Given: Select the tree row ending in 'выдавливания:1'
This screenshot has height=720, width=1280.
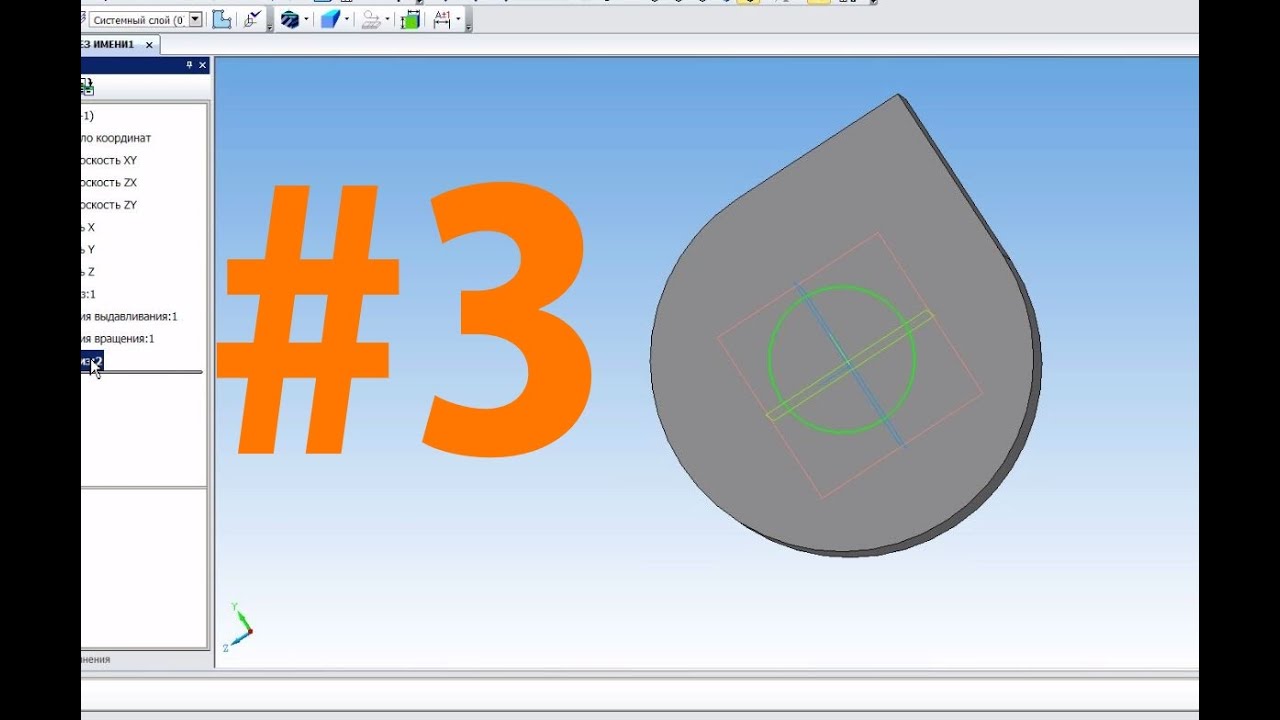Looking at the screenshot, I should (x=130, y=316).
